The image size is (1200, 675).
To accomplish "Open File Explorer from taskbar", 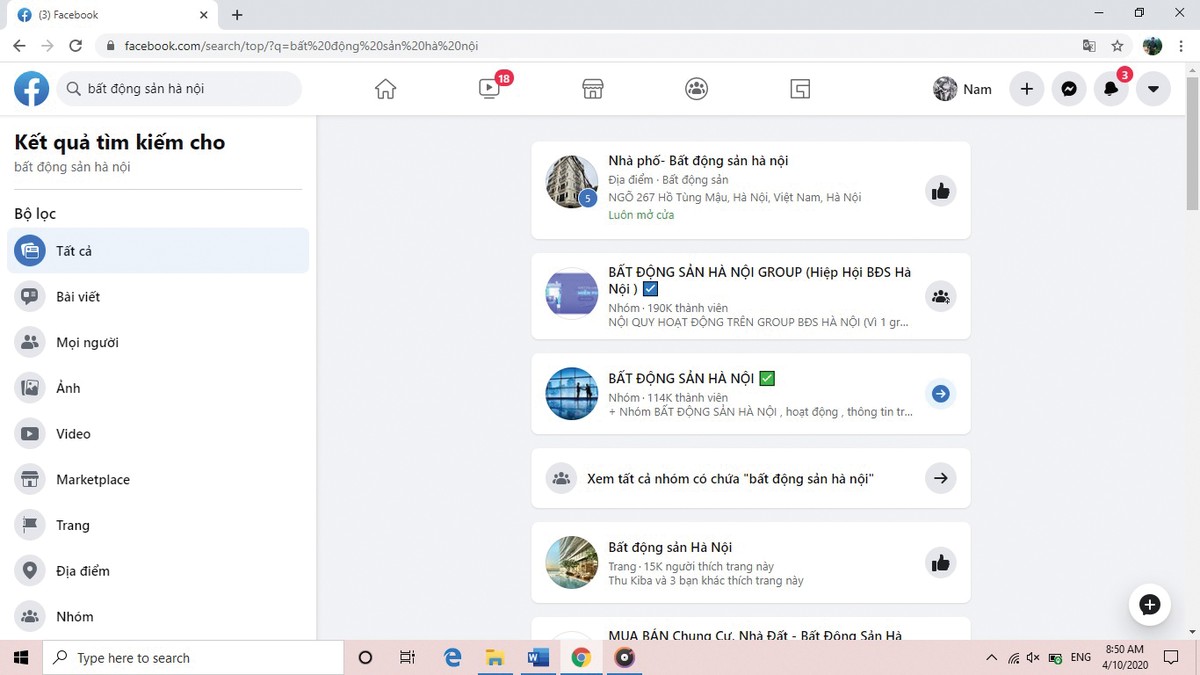I will (x=495, y=657).
